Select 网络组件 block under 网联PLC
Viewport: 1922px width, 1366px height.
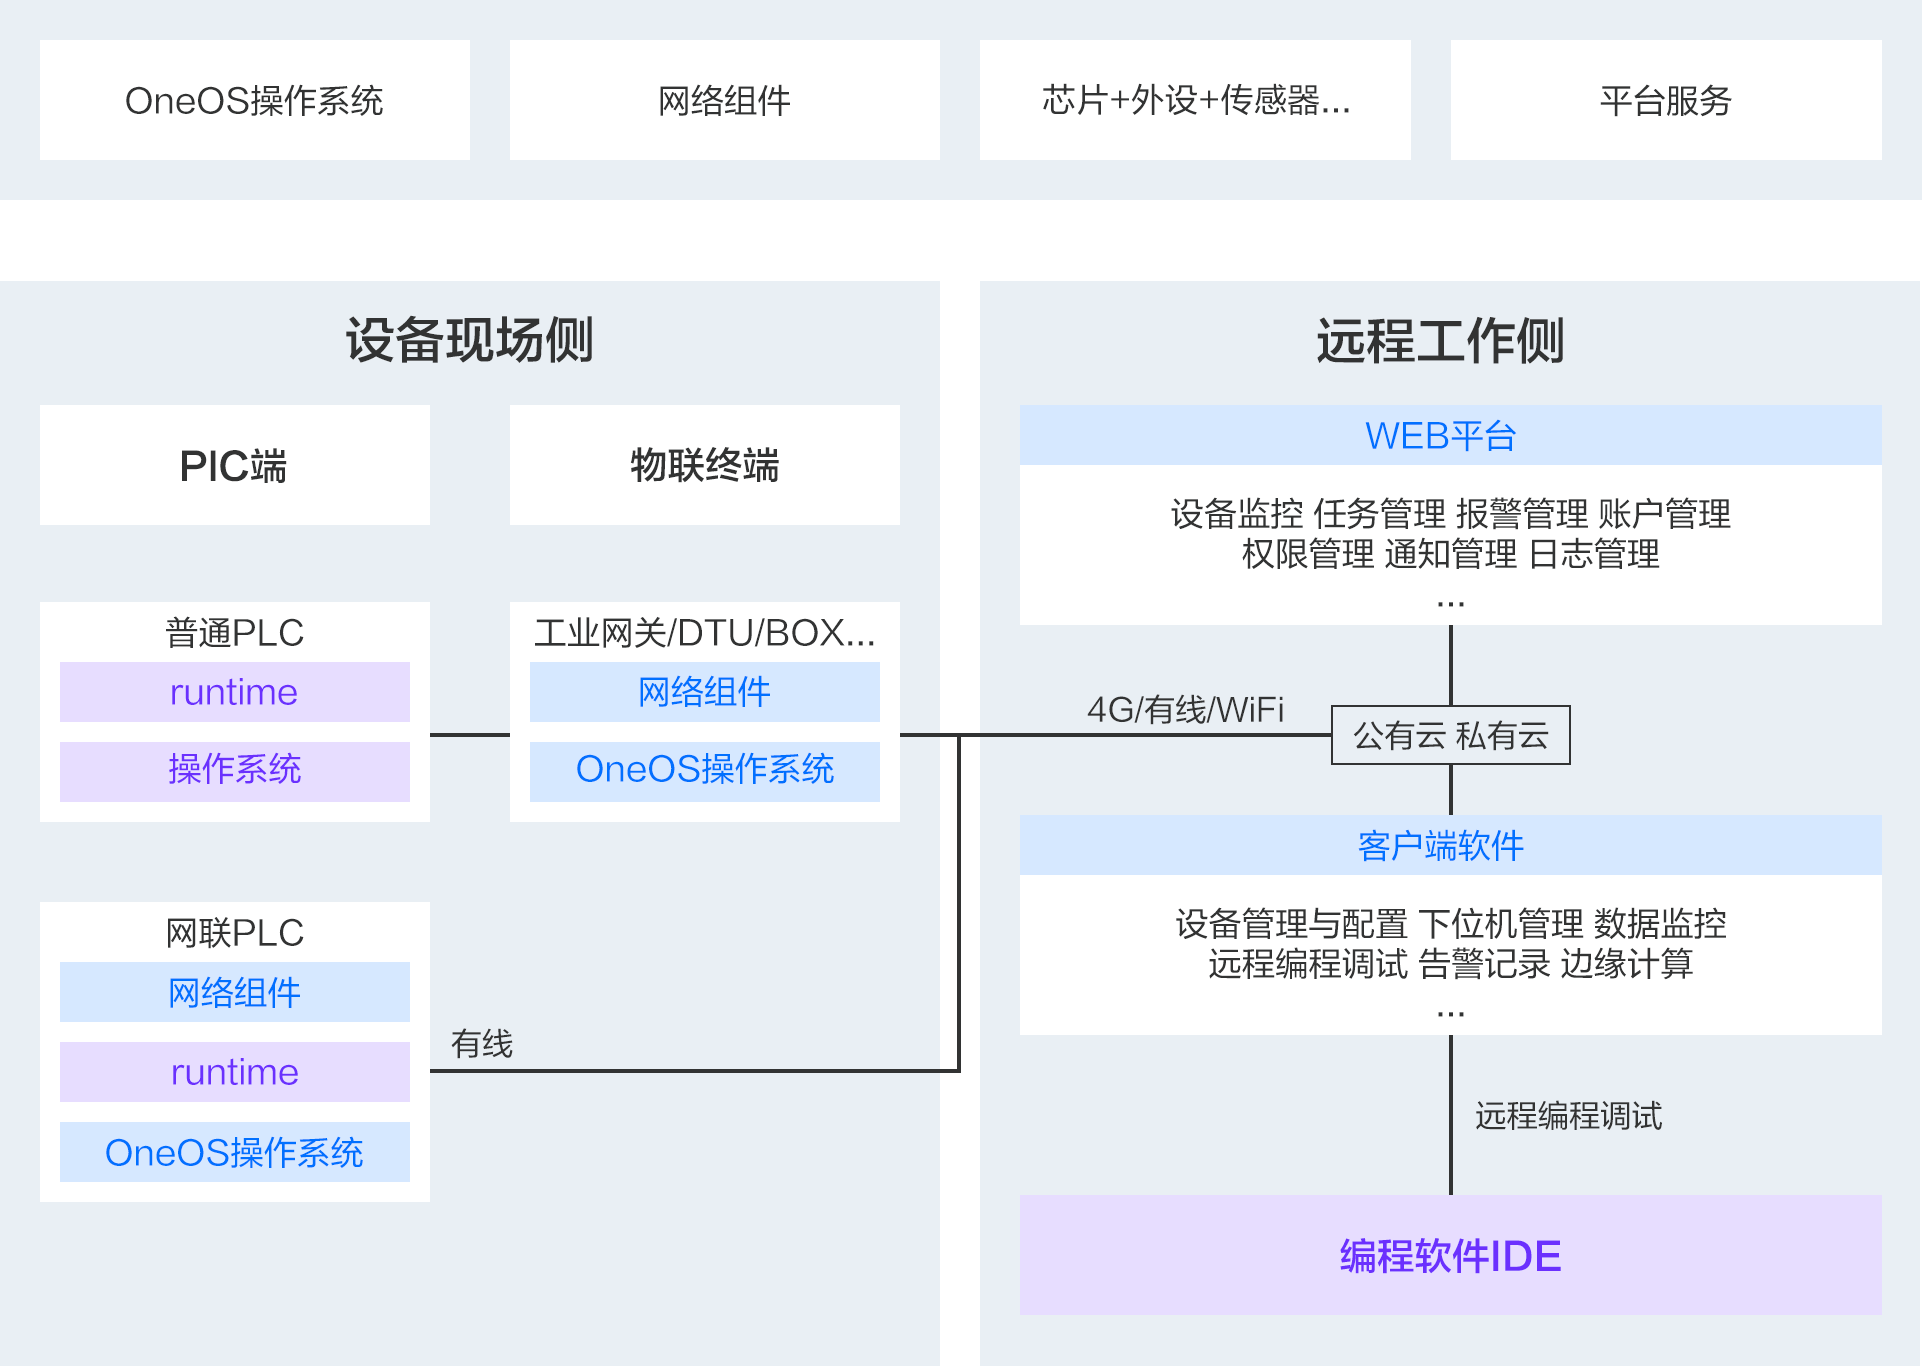point(234,992)
